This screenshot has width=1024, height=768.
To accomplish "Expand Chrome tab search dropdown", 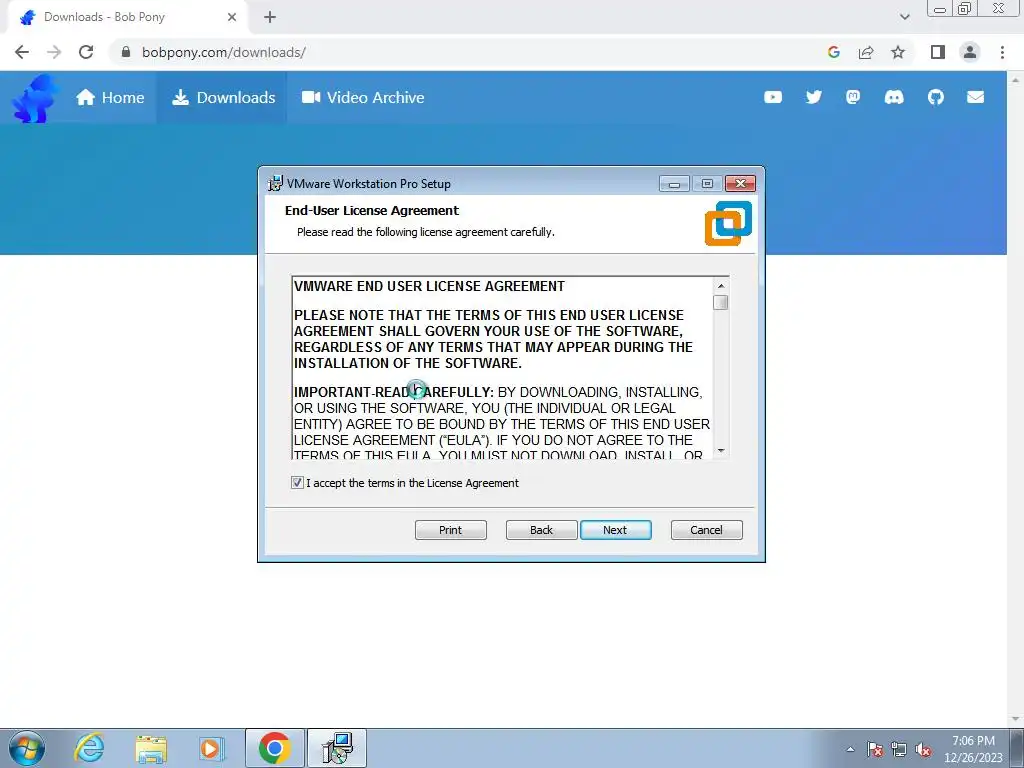I will coord(904,17).
